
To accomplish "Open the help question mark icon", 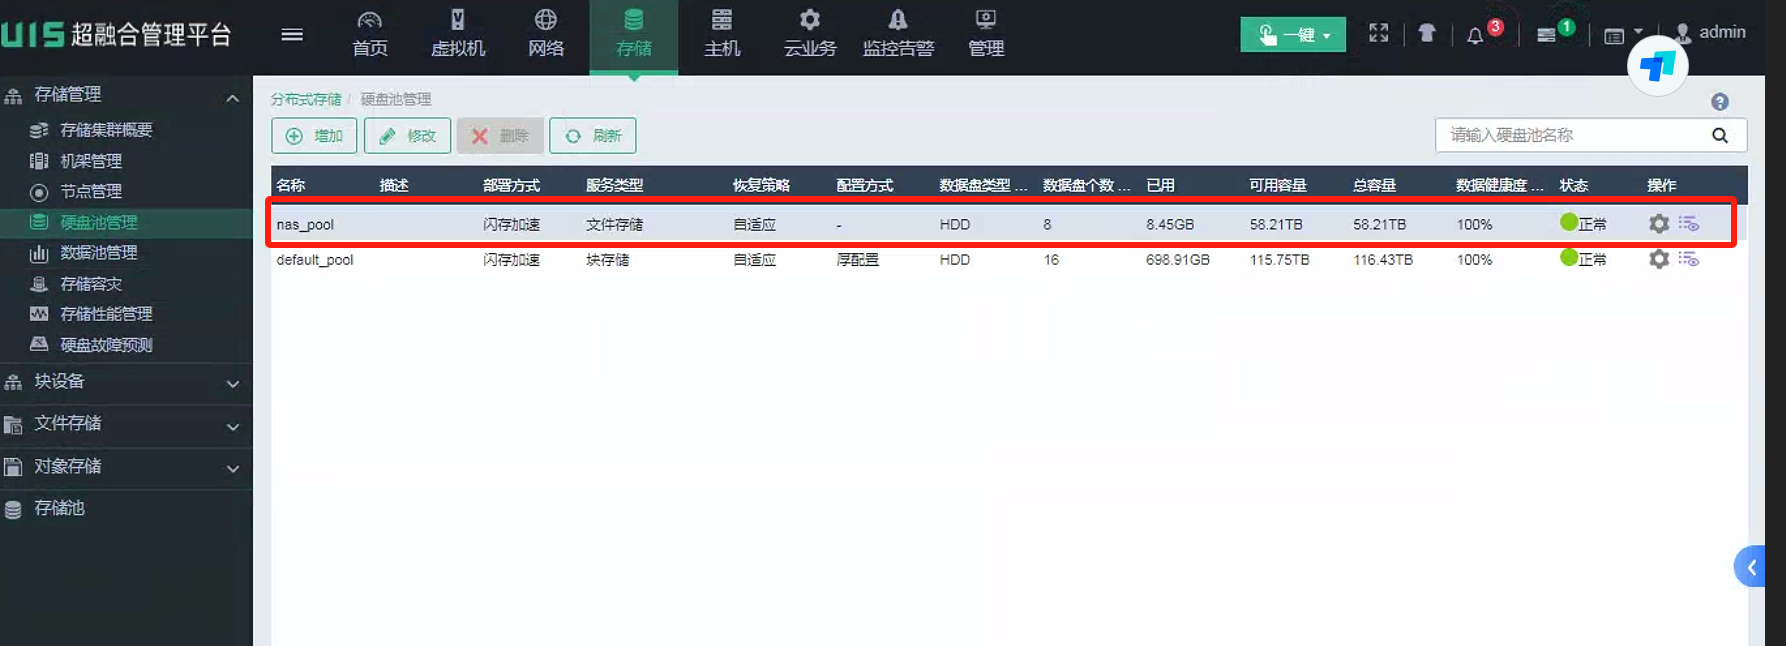I will 1720,102.
